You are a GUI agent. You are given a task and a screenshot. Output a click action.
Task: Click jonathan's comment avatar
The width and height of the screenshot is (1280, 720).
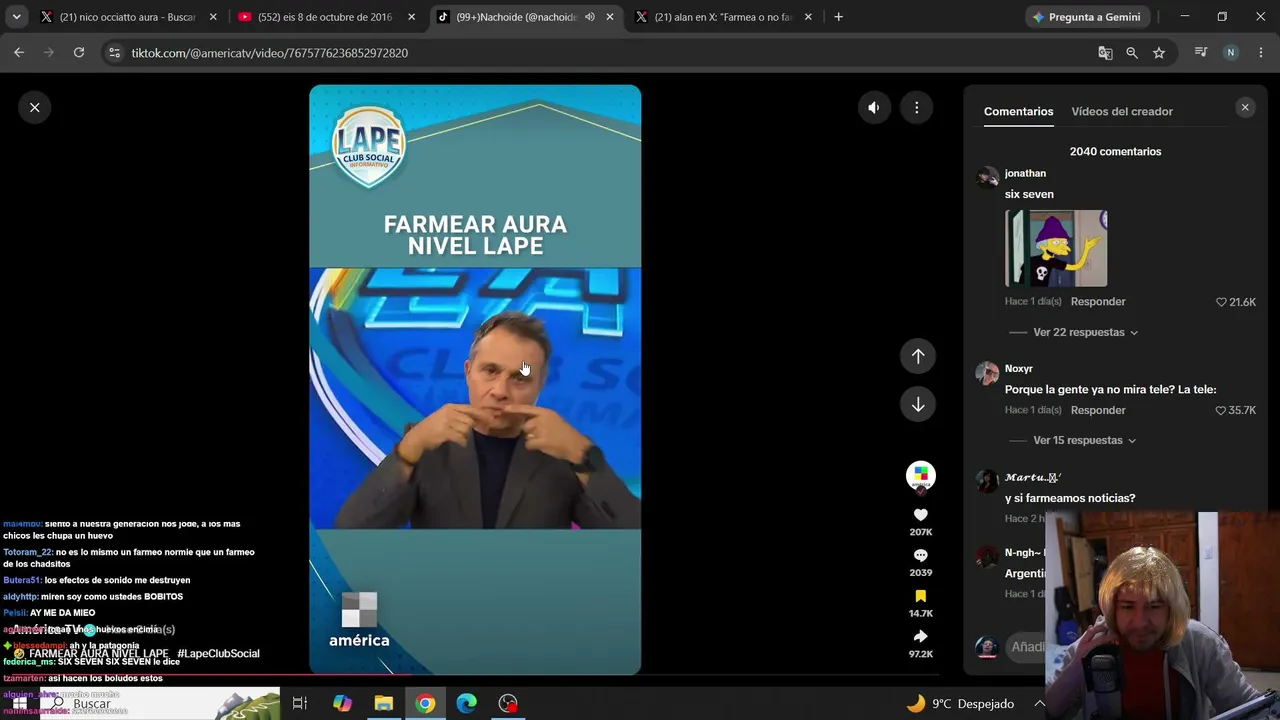(x=988, y=177)
